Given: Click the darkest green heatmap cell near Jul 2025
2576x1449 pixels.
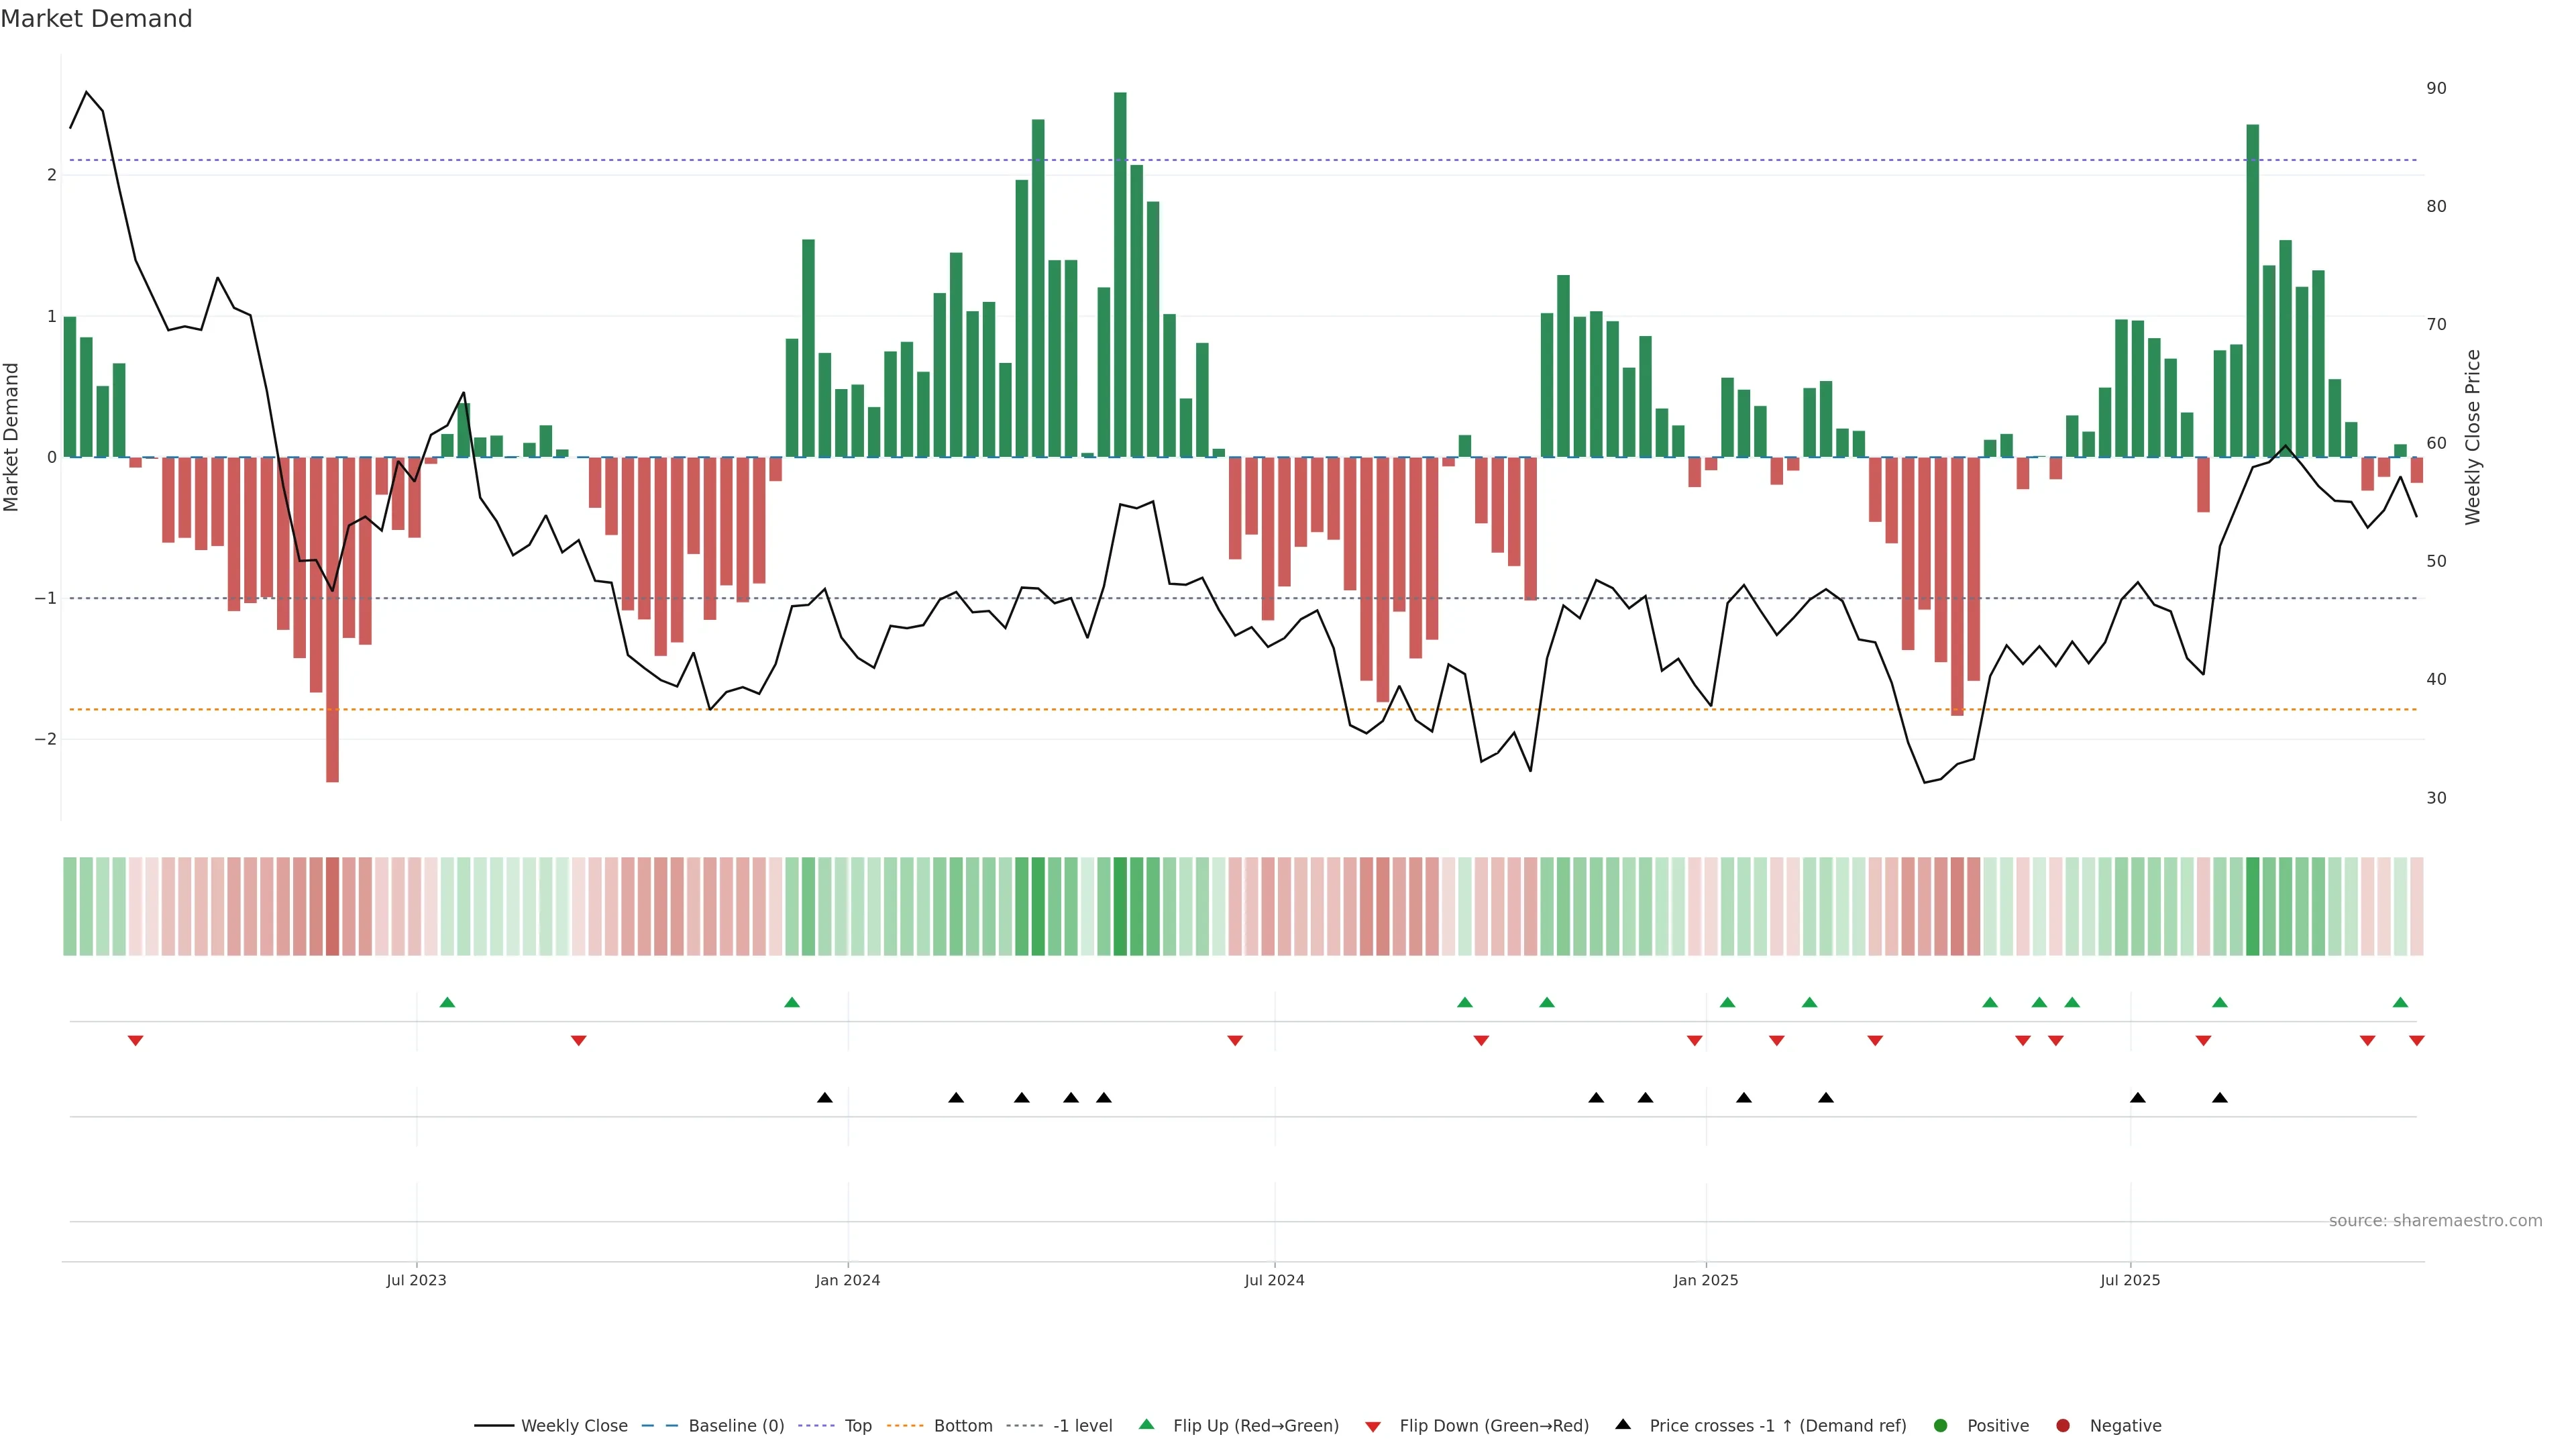Looking at the screenshot, I should click(x=2252, y=906).
